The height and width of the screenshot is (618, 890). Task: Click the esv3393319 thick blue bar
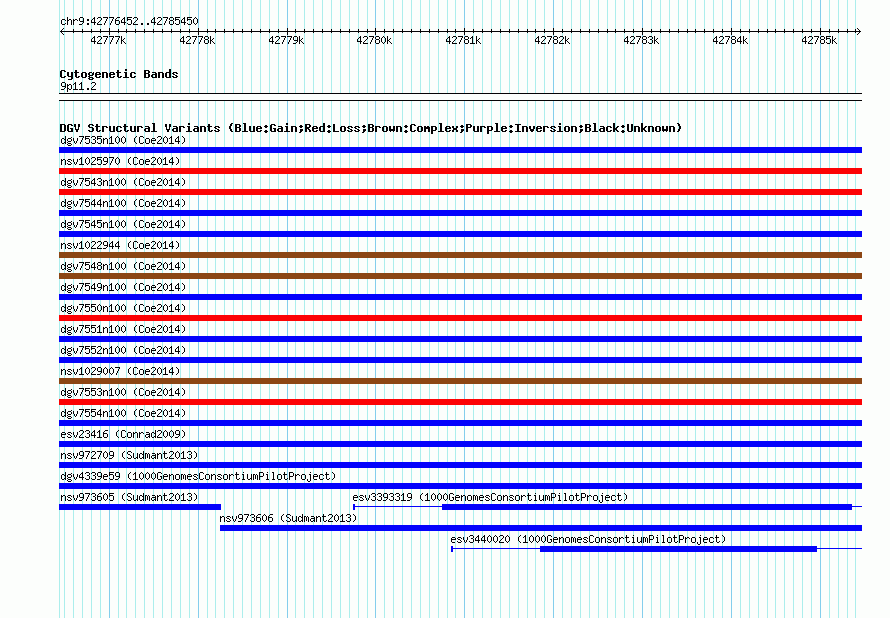[x=647, y=507]
